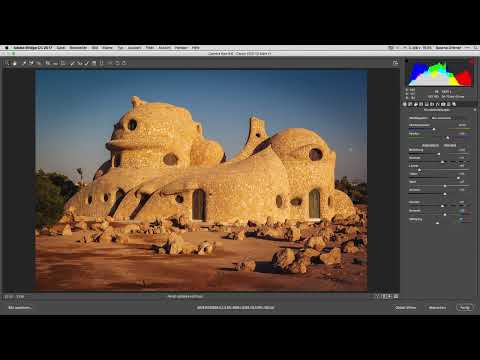Viewport: 480px width, 360px height.
Task: Open the Basic (Grundeinstellungen) panel tab
Action: point(405,104)
